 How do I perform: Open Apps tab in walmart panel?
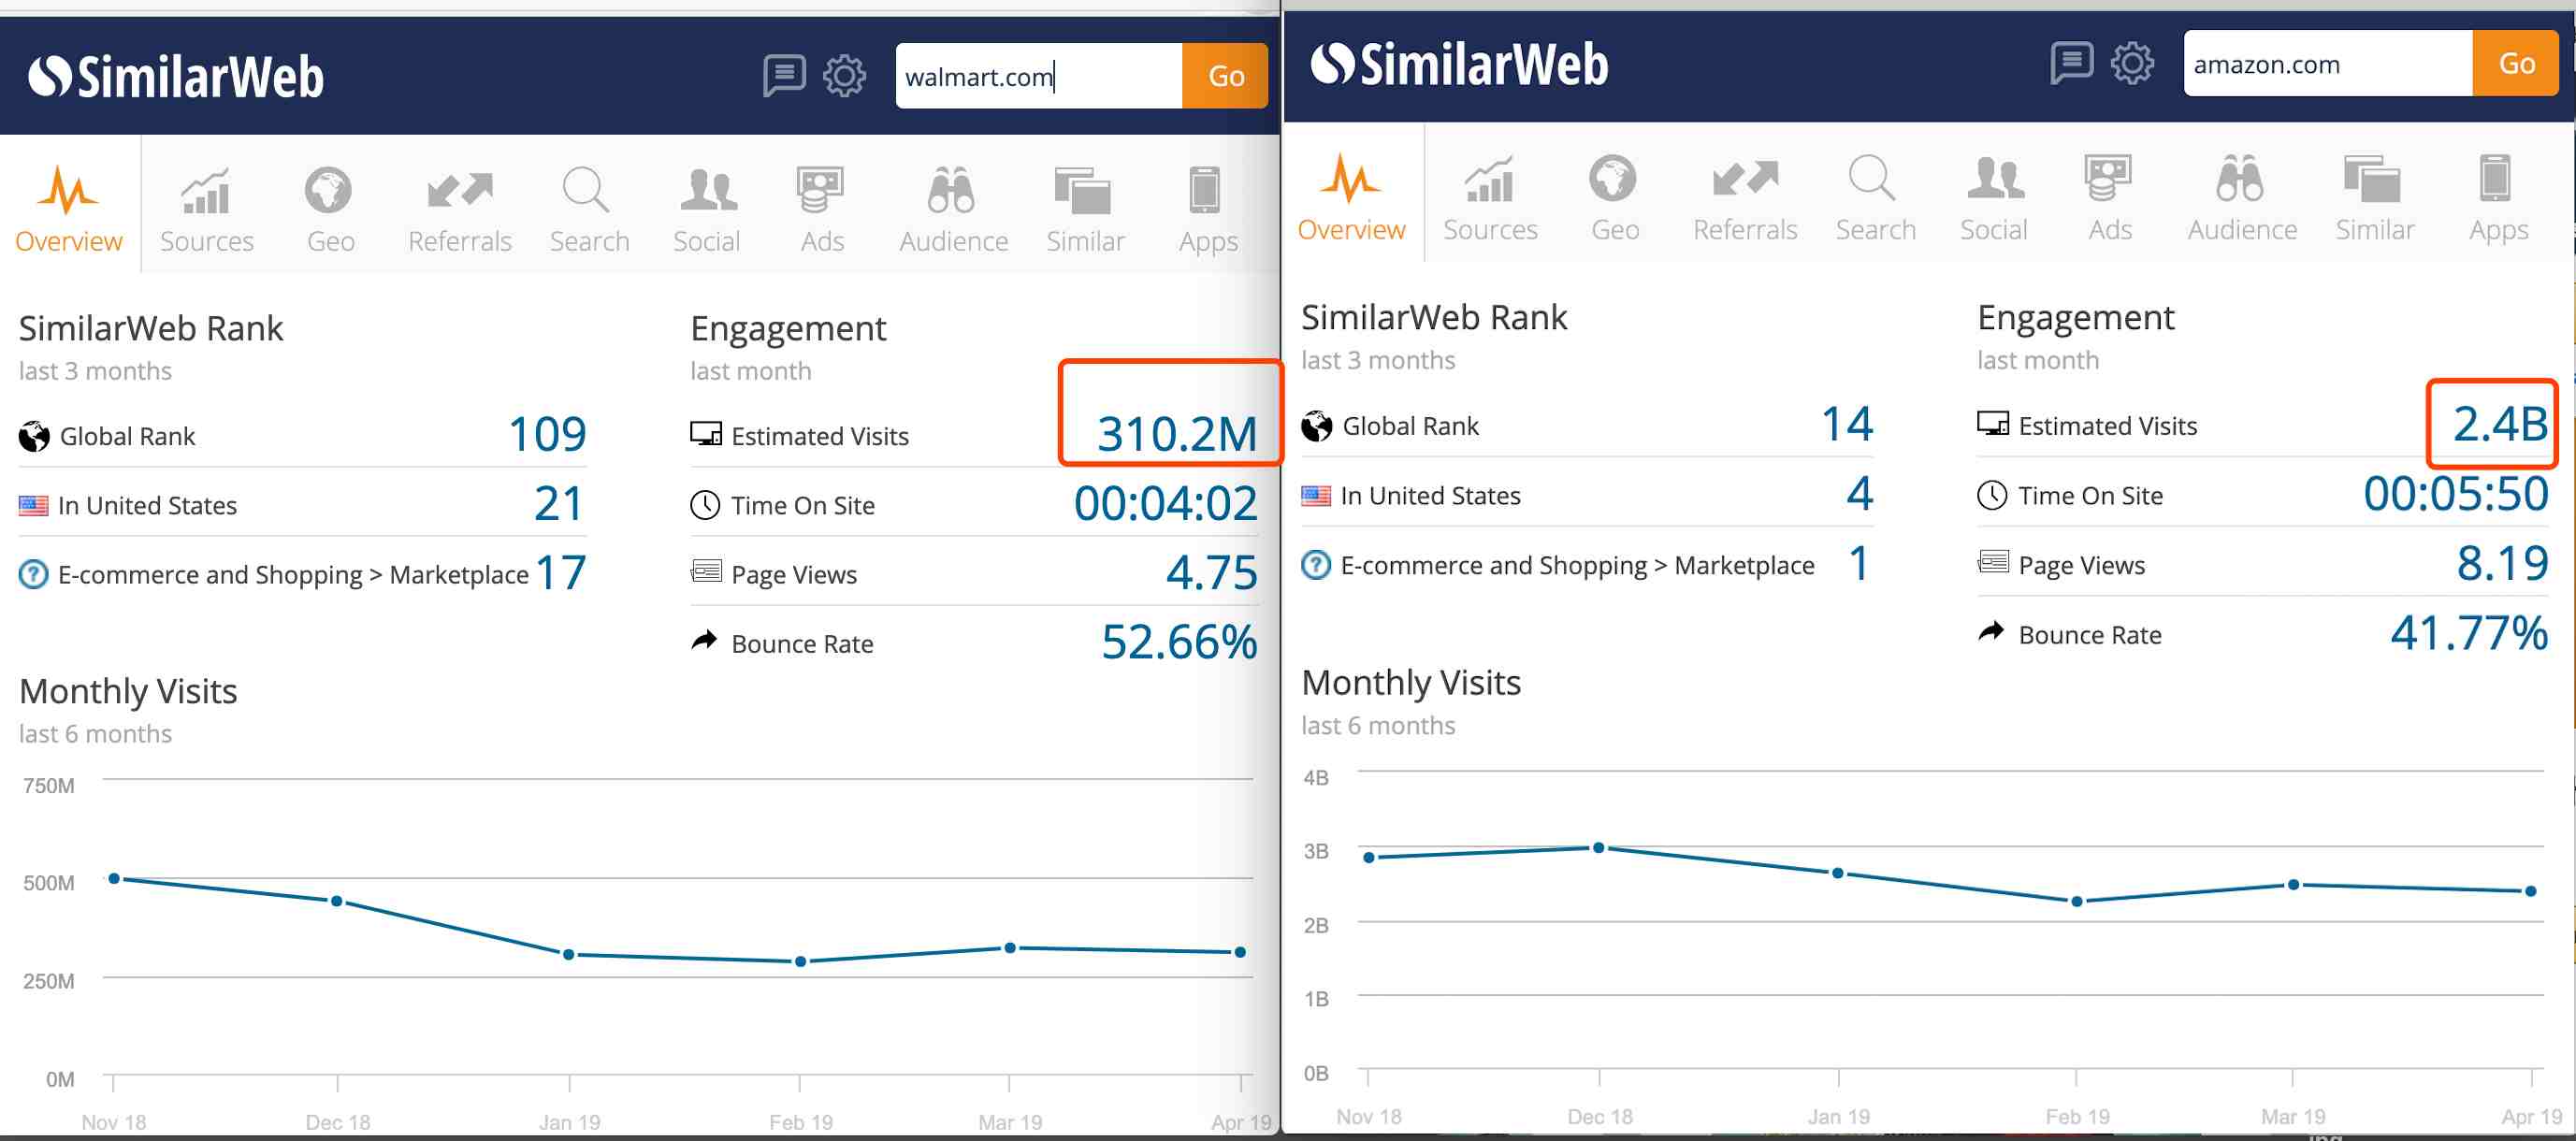1208,209
